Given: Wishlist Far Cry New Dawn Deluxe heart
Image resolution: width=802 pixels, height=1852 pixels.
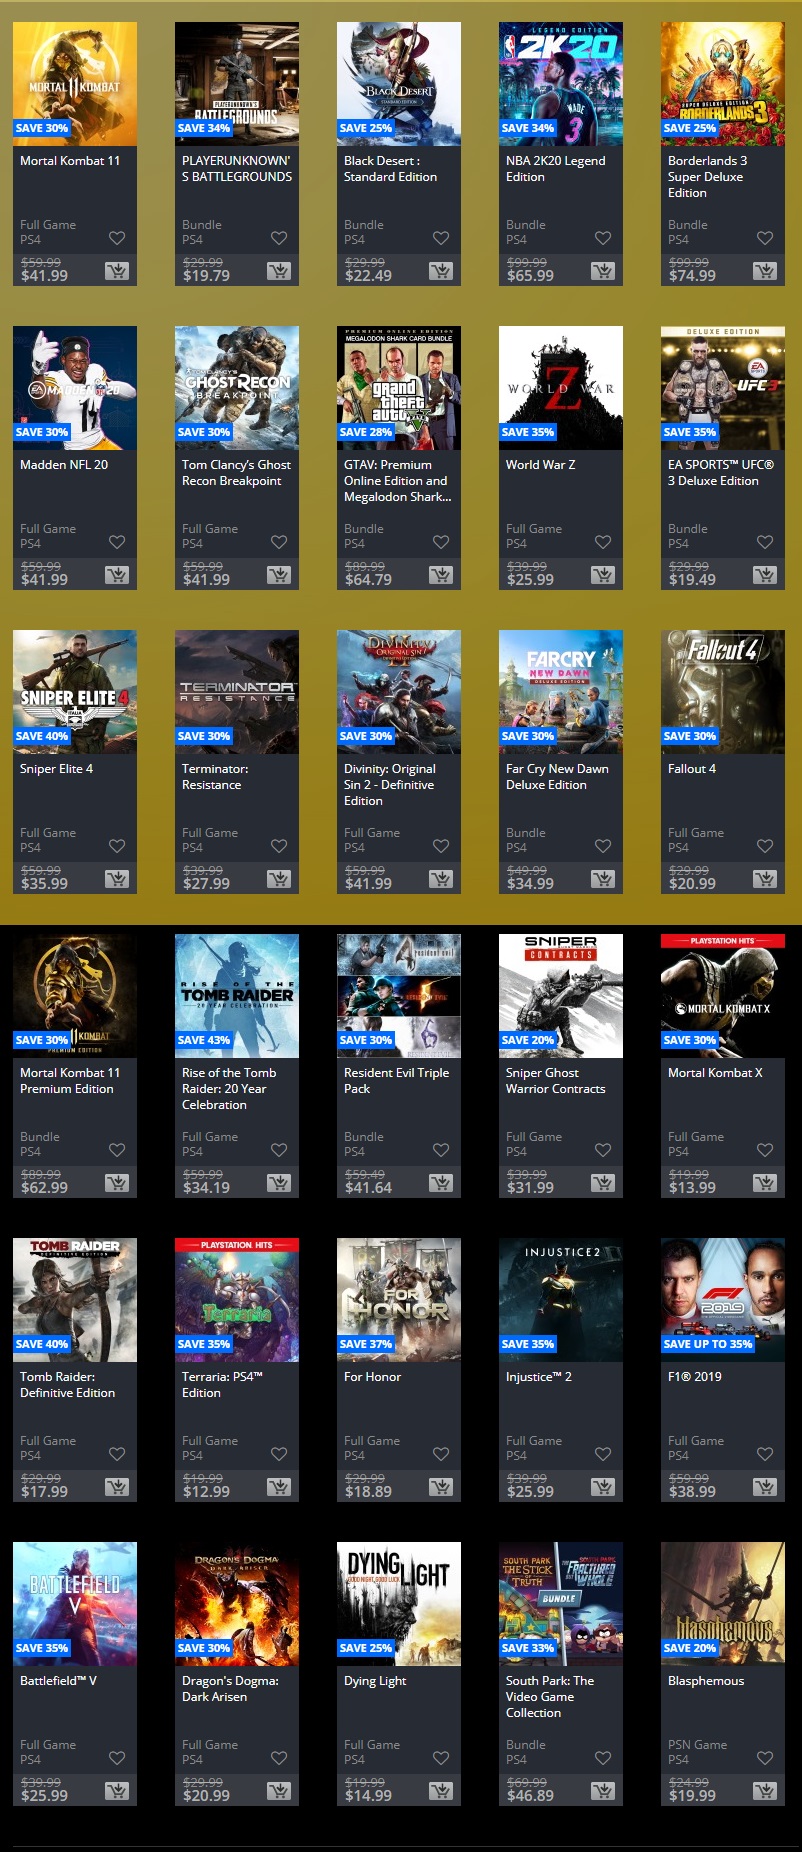Looking at the screenshot, I should (x=603, y=846).
